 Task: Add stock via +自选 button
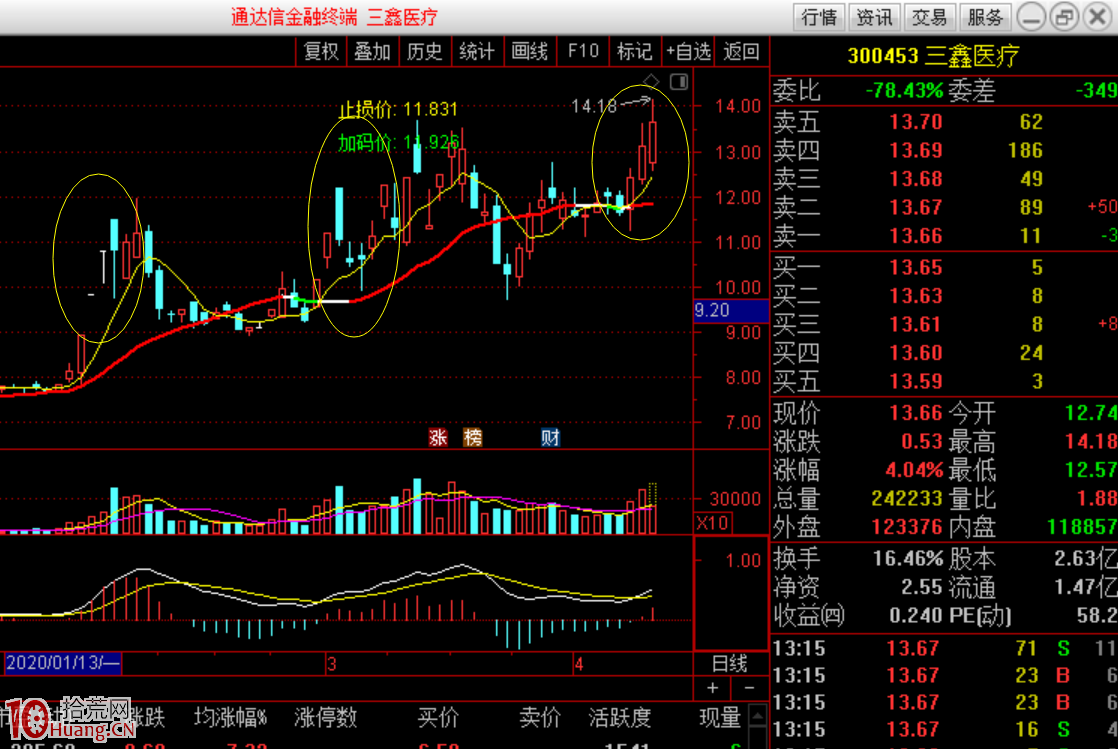tap(688, 51)
